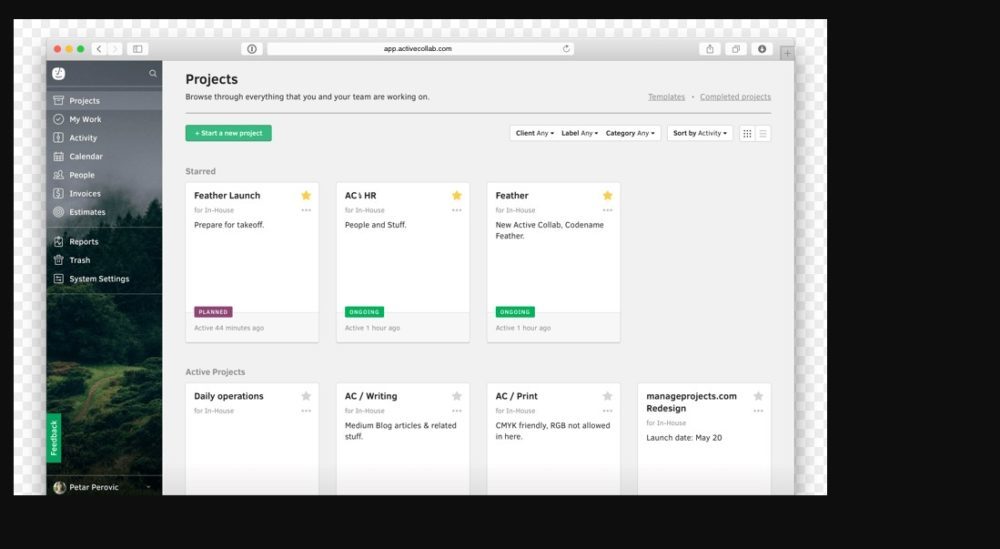Open the Completed projects link
Screen dimensions: 1000x549
735,97
